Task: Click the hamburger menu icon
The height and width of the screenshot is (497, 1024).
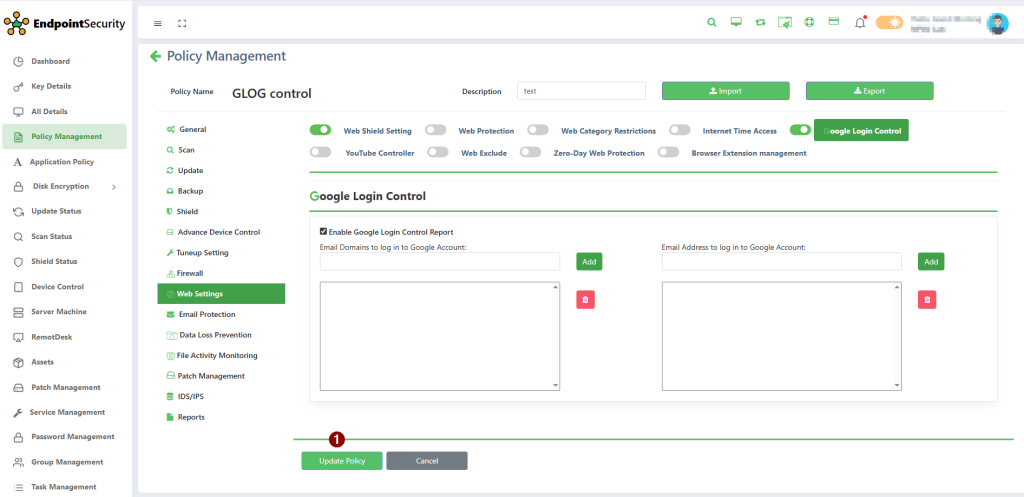Action: (158, 23)
